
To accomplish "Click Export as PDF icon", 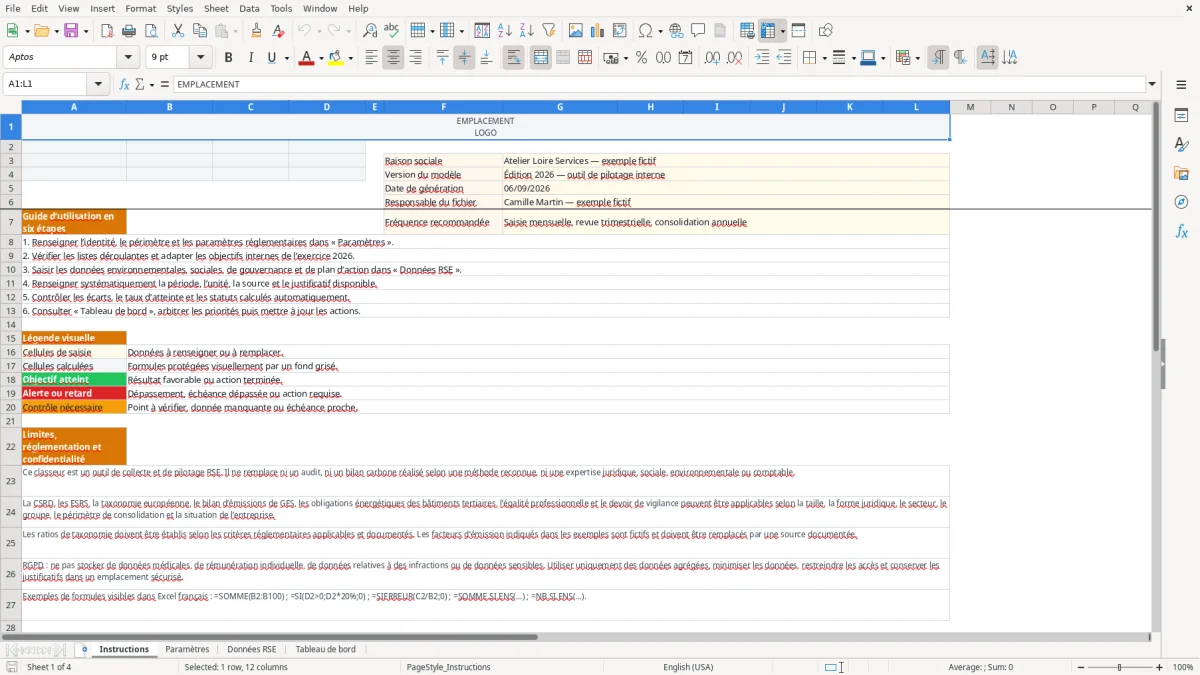I will coord(107,31).
